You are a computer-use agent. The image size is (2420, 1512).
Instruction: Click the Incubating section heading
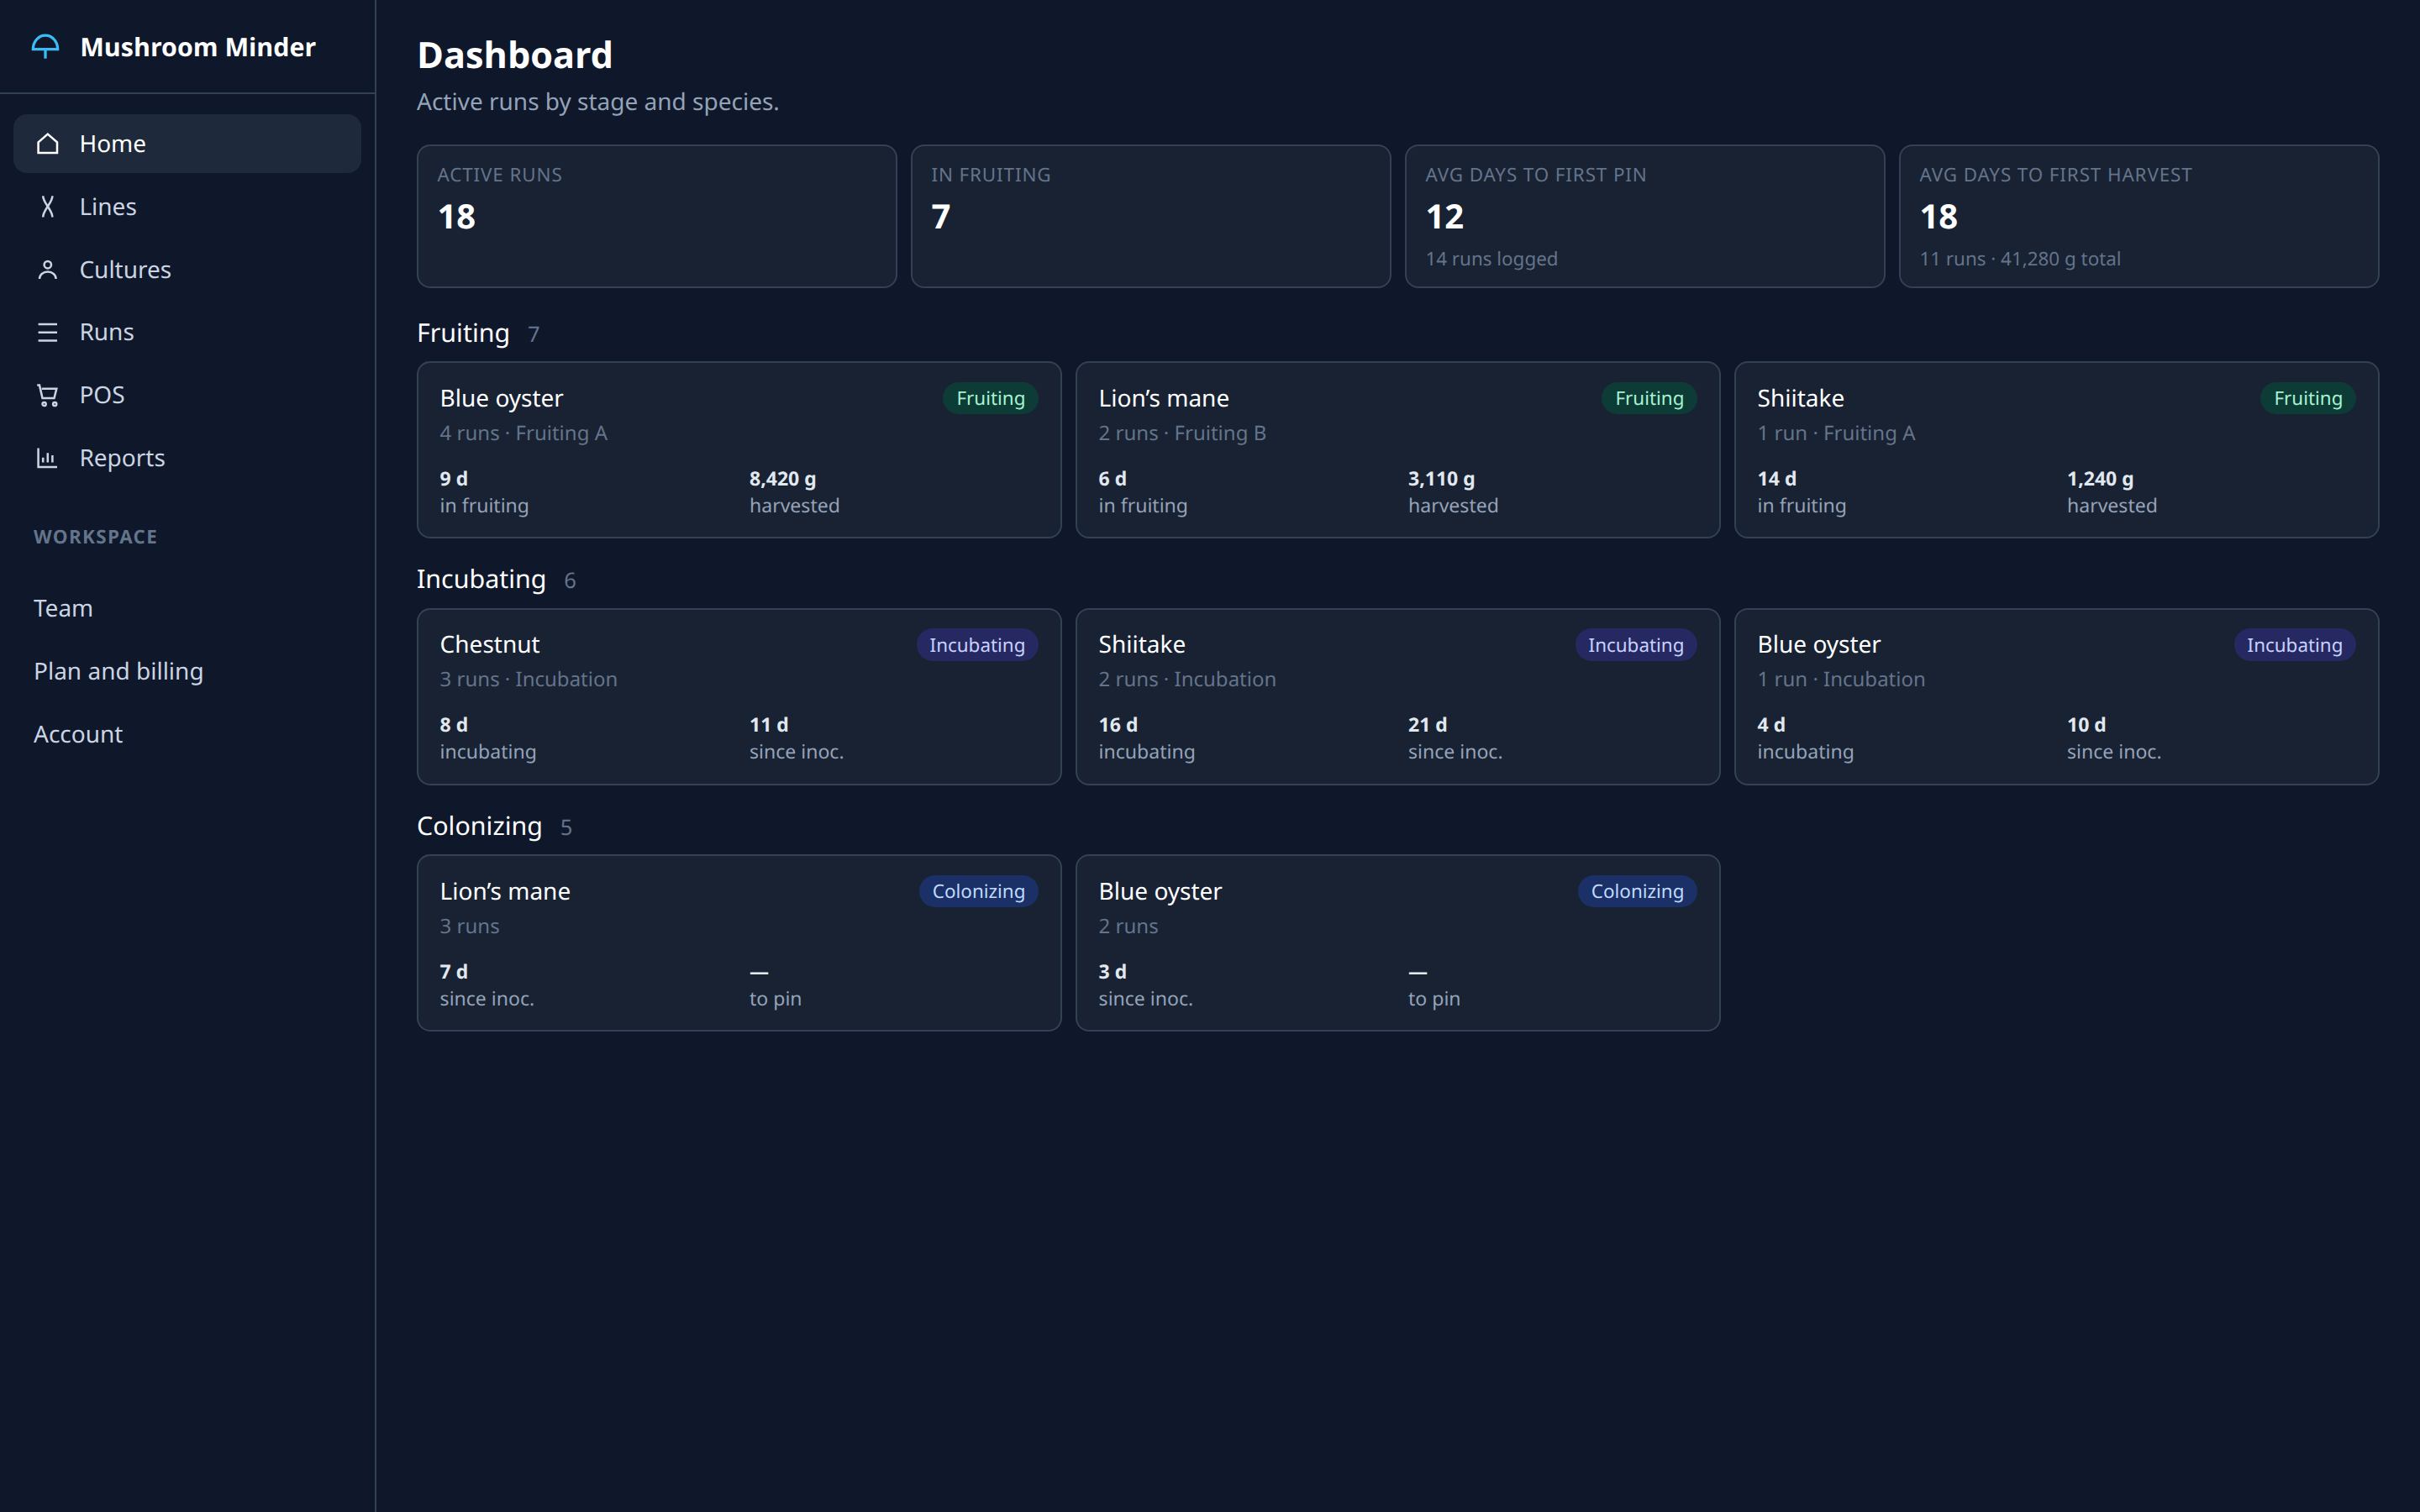[x=481, y=580]
